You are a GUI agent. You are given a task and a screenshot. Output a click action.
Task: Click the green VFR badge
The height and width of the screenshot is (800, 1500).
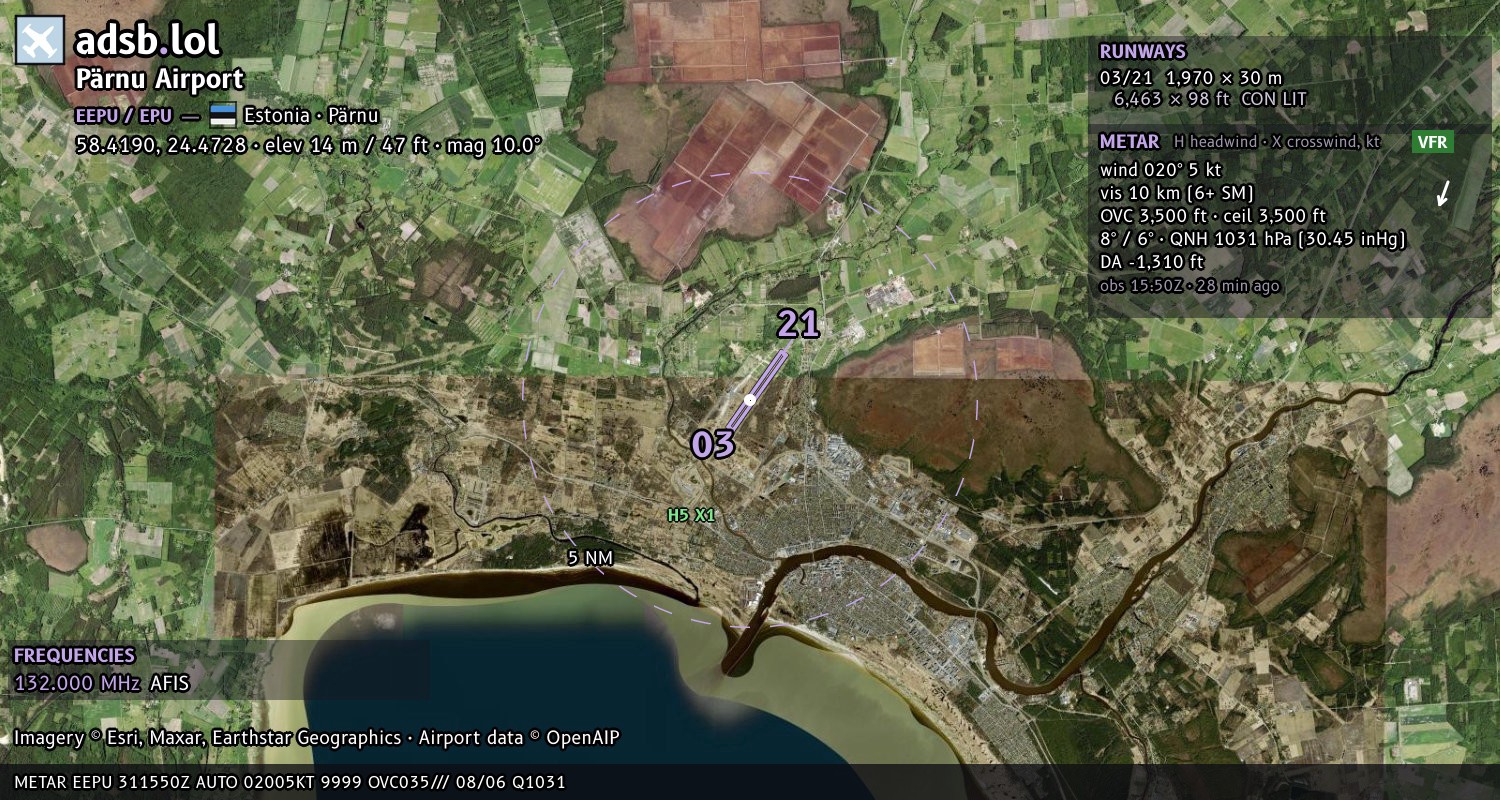pos(1432,142)
